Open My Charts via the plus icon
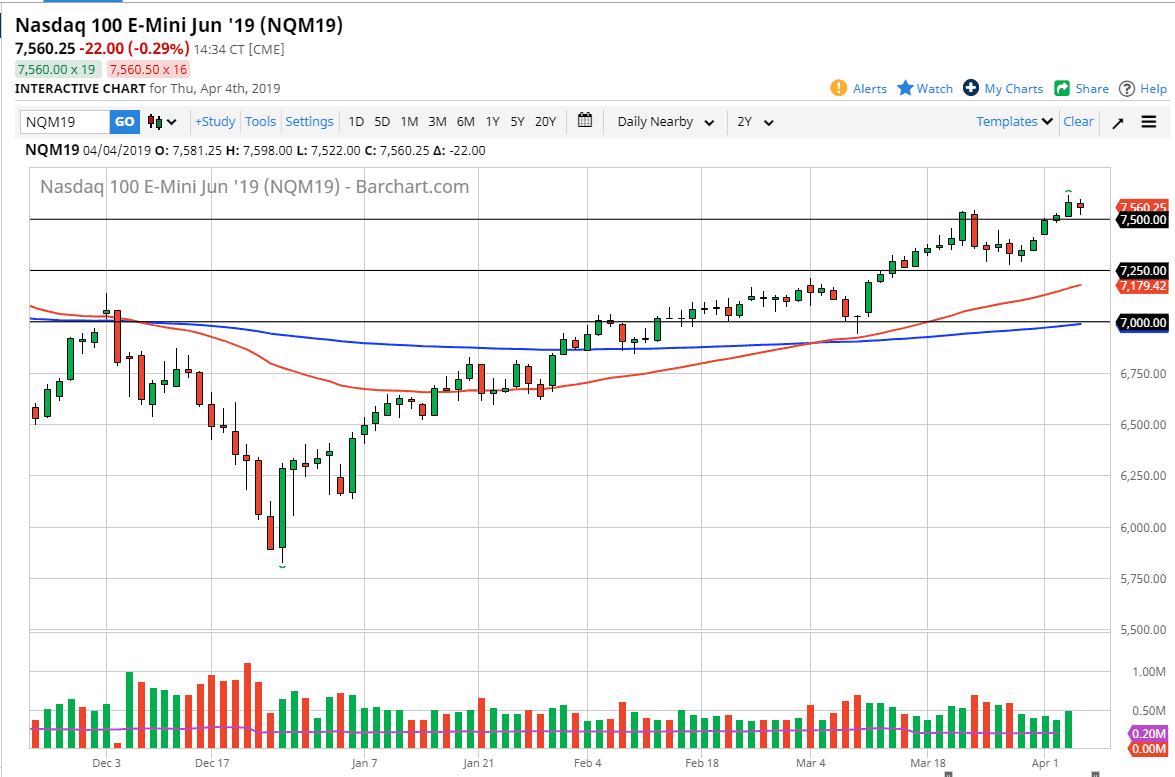Viewport: 1175px width, 777px height. pyautogui.click(x=969, y=88)
